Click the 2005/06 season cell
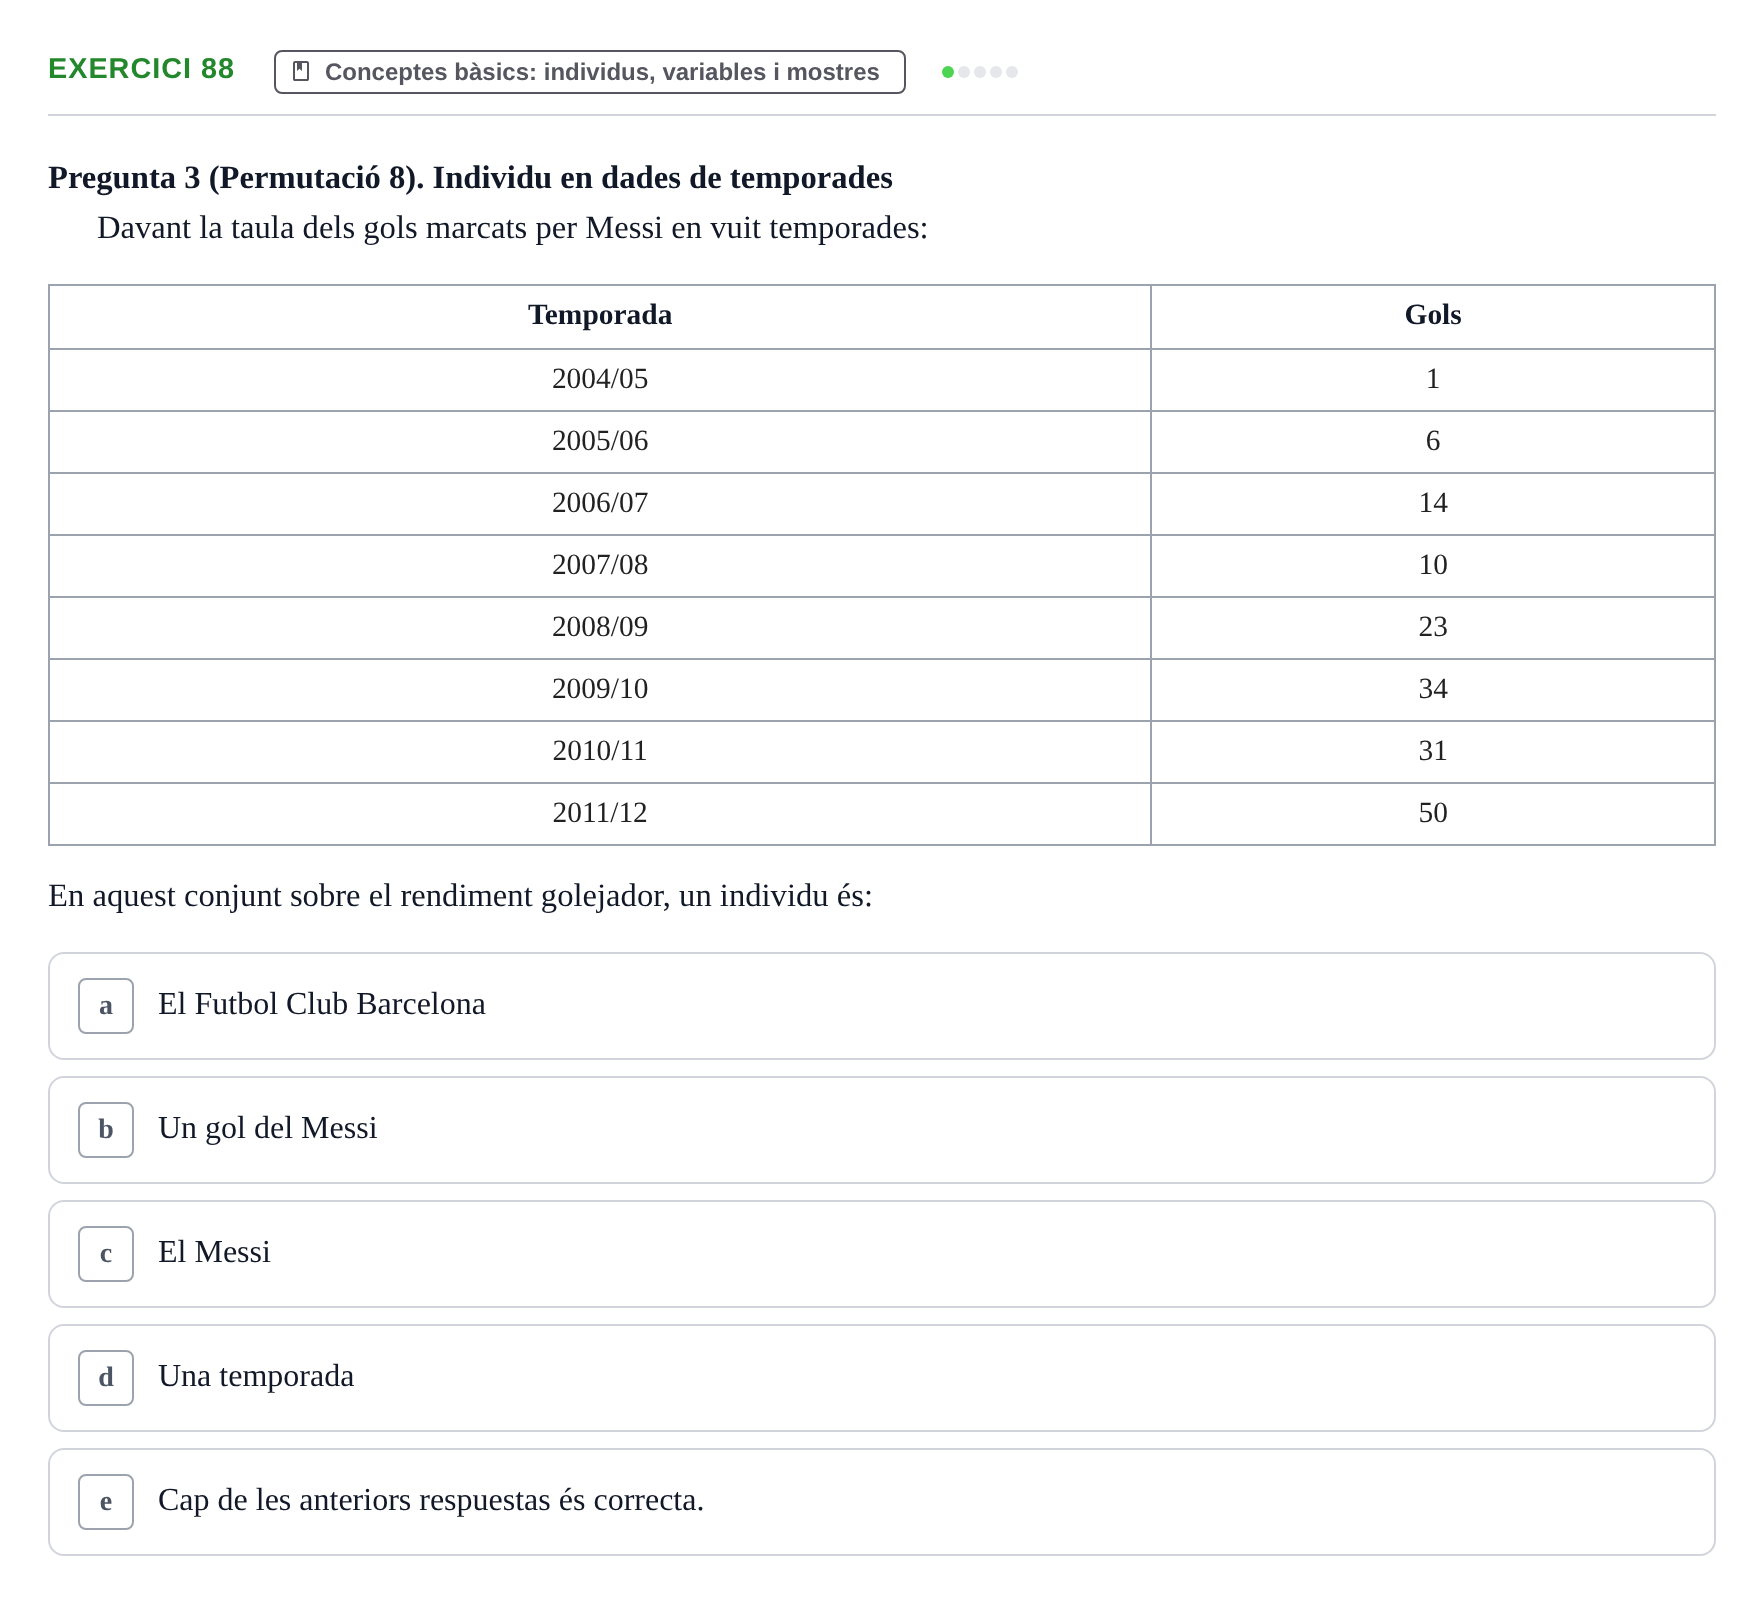This screenshot has height=1606, width=1764. [600, 442]
